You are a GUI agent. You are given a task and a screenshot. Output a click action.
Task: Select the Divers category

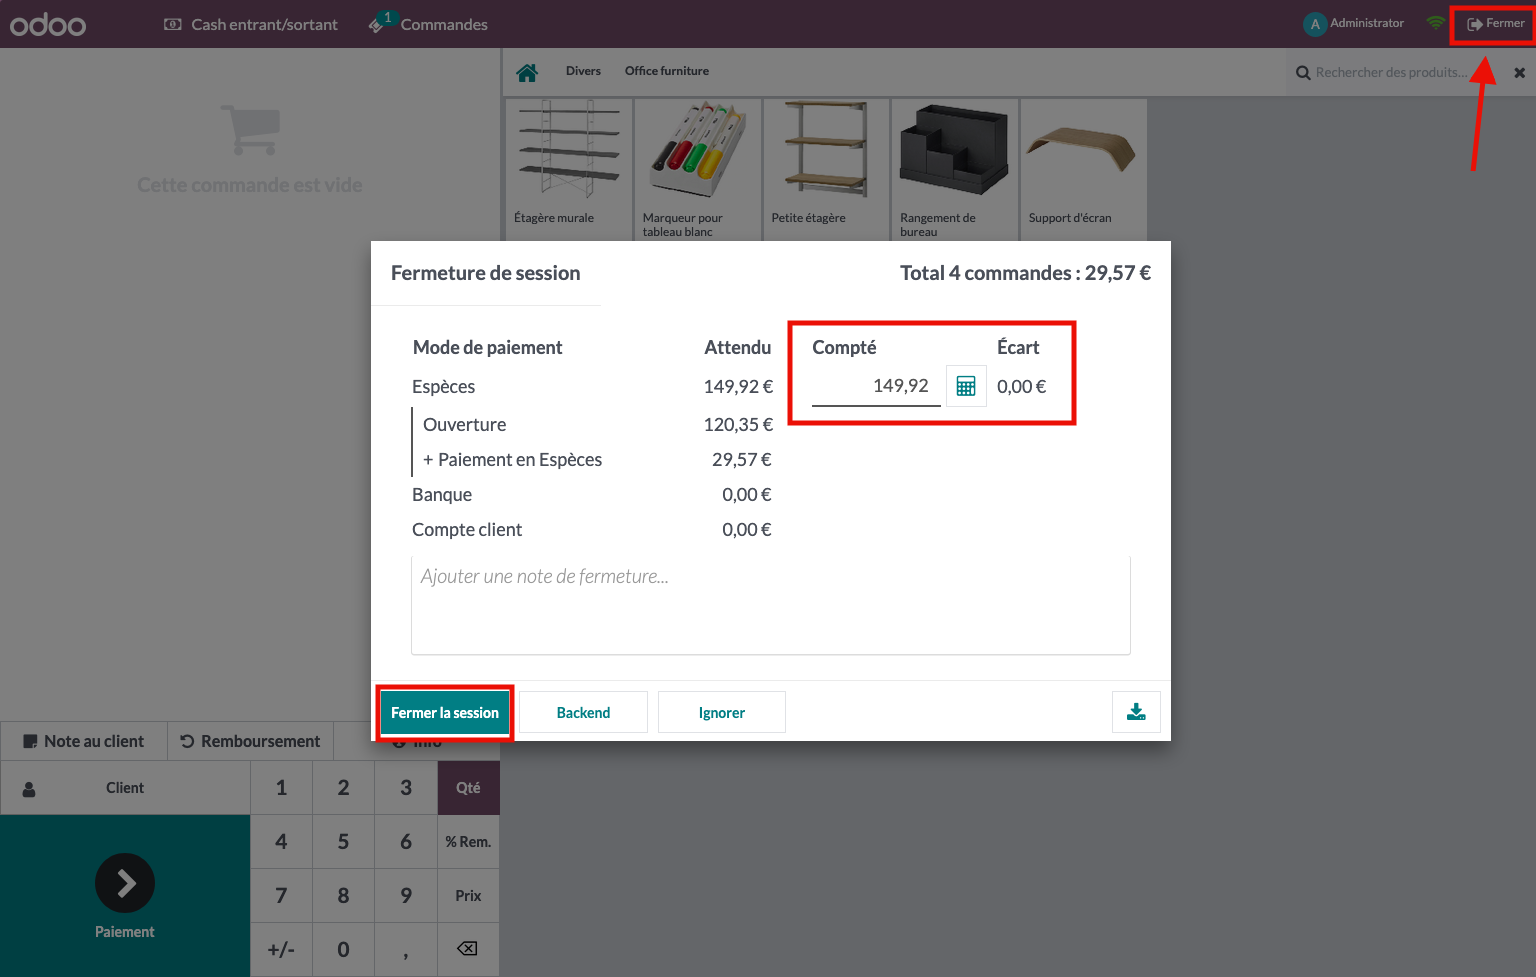(583, 71)
